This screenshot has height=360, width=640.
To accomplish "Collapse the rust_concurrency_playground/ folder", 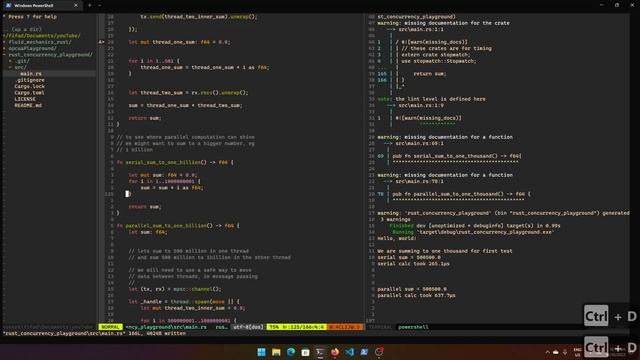I will pyautogui.click(x=50, y=55).
